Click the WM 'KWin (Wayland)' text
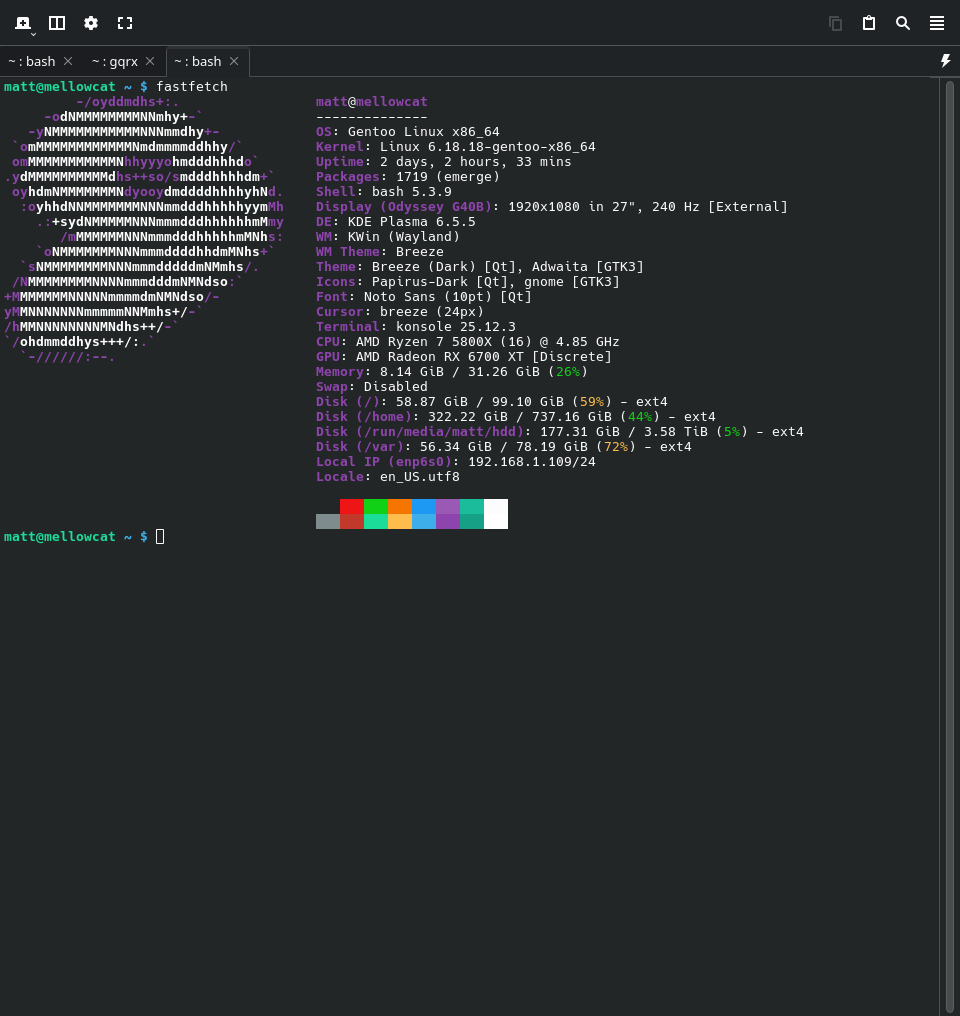This screenshot has width=960, height=1016. click(x=404, y=237)
